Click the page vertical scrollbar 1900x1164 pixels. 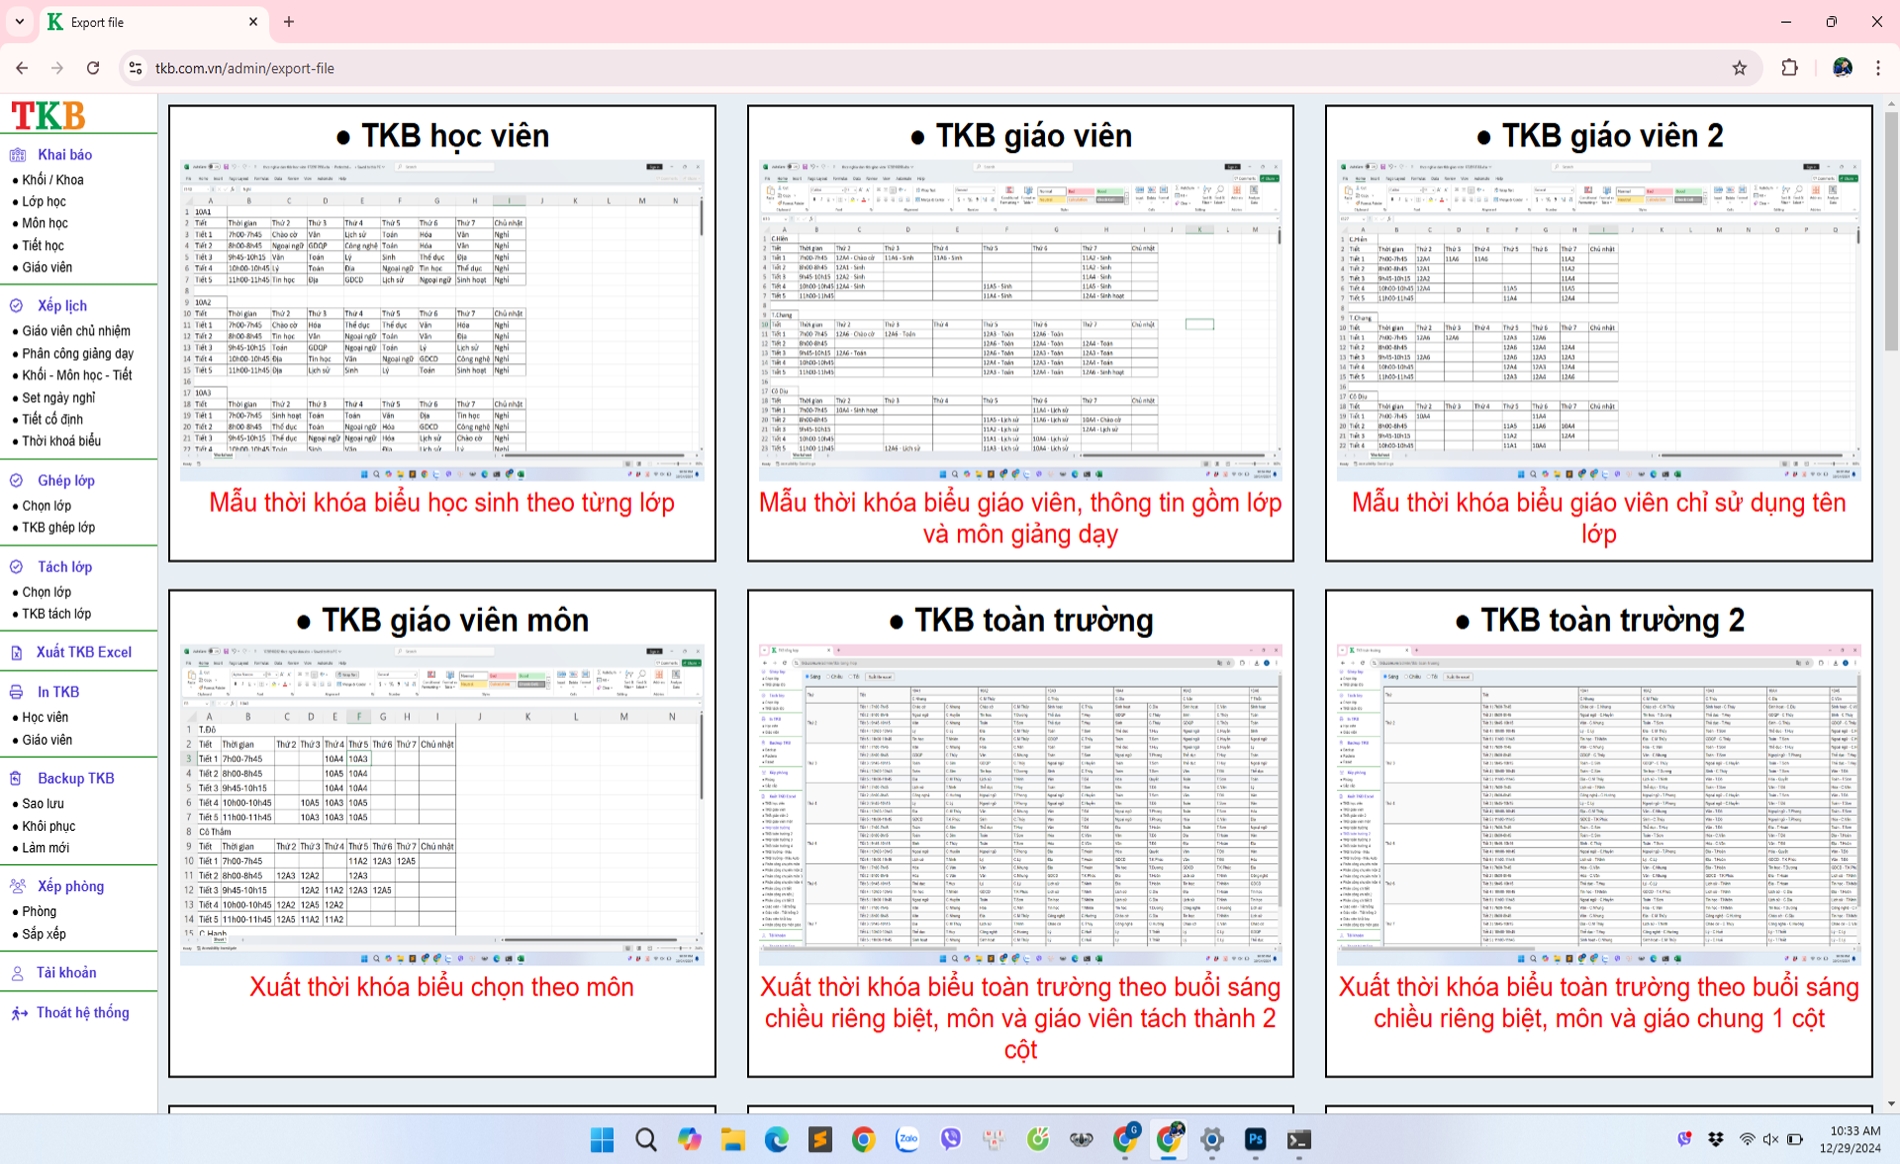click(x=1890, y=230)
